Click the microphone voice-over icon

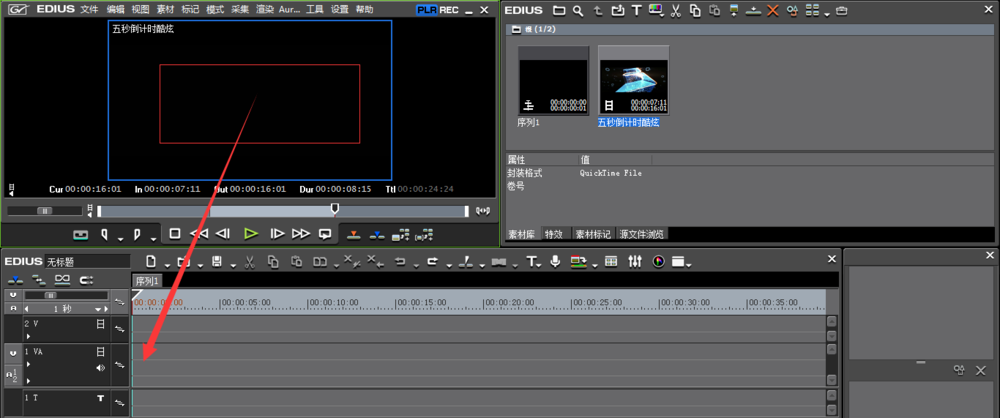pyautogui.click(x=555, y=262)
